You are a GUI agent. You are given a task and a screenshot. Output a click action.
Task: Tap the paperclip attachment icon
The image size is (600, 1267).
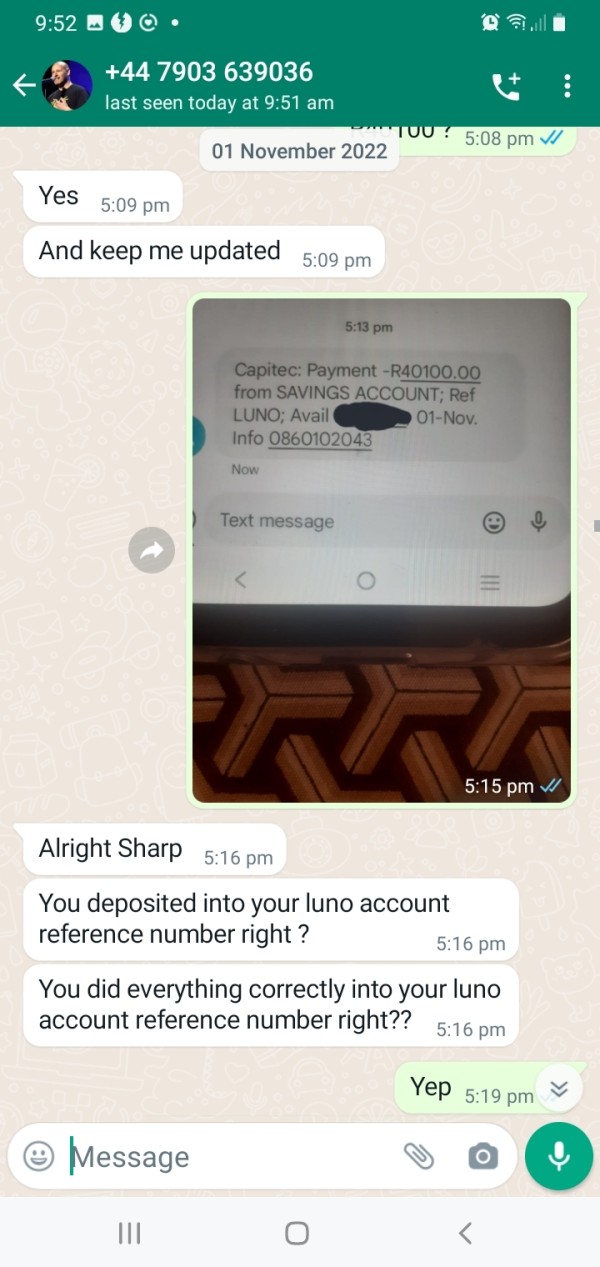point(419,1157)
